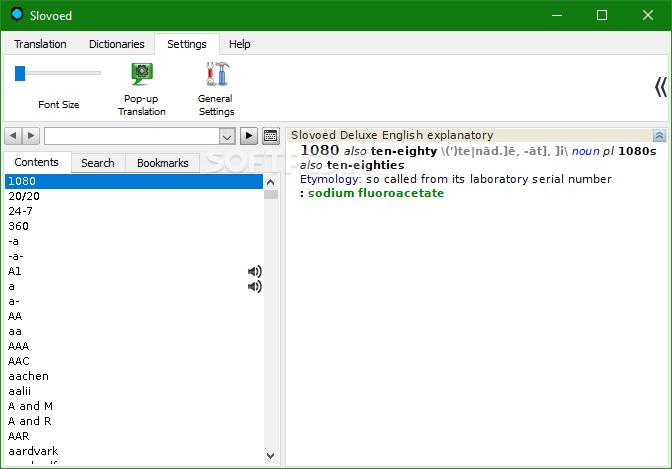
Task: Collapse dictionary header chevron icon
Action: coord(659,135)
